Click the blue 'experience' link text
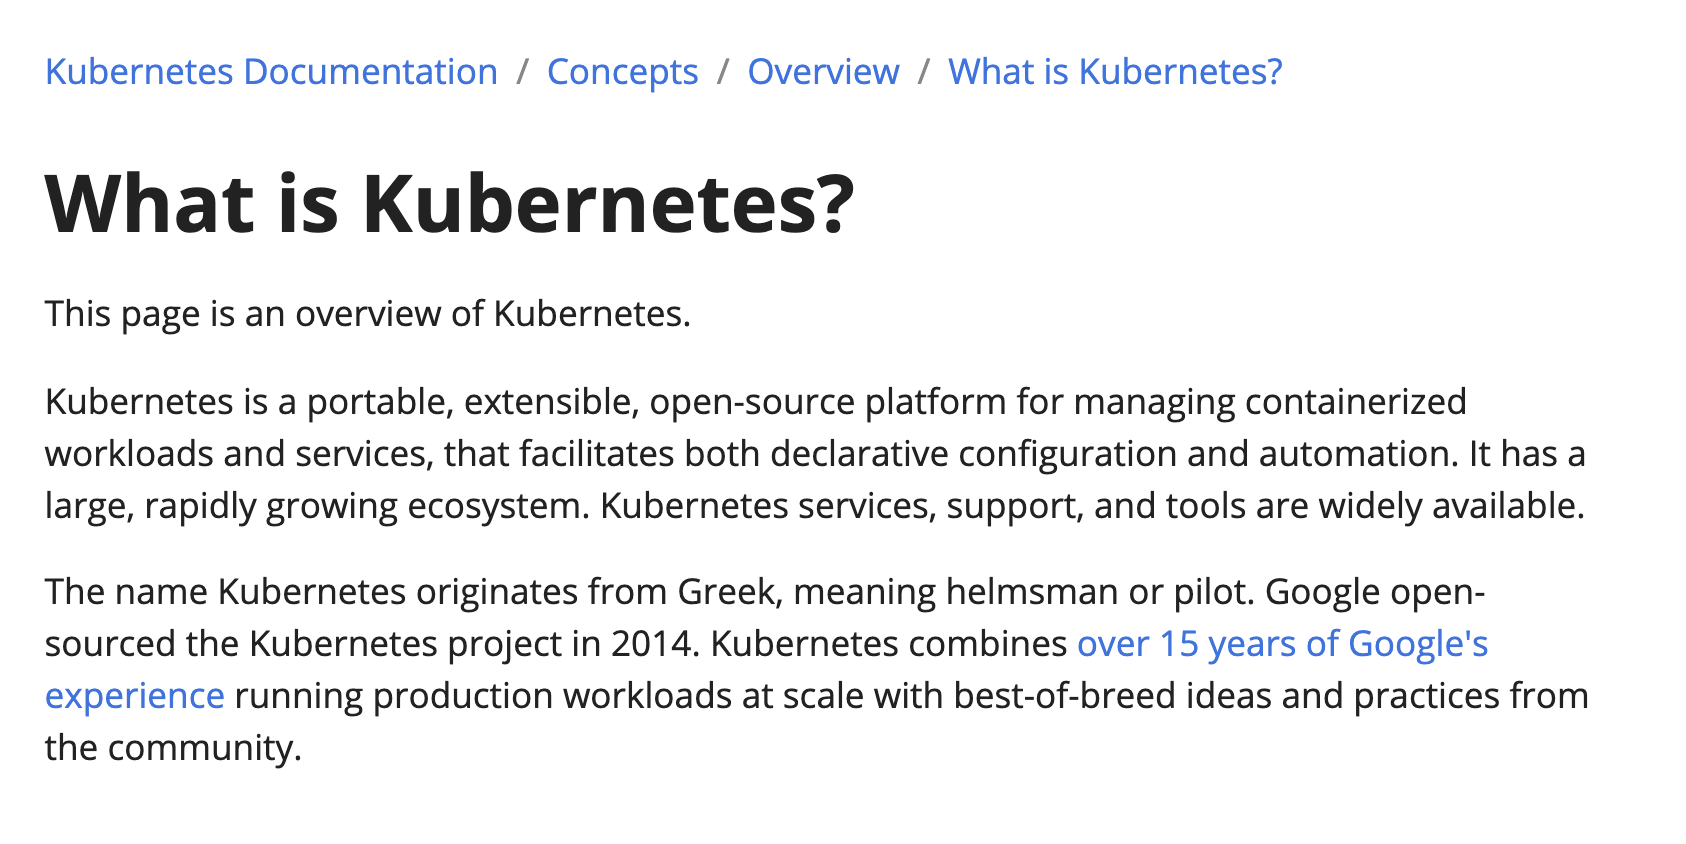 (135, 696)
